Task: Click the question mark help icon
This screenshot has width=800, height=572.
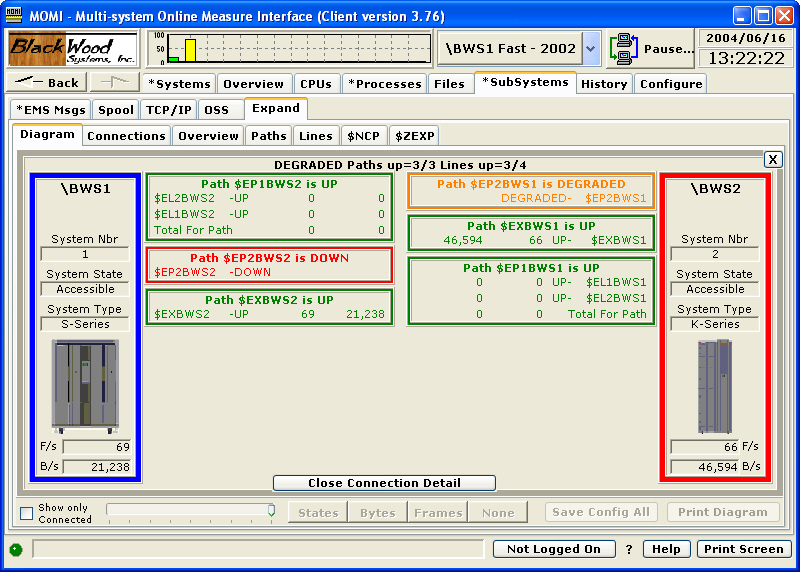Action: click(629, 549)
